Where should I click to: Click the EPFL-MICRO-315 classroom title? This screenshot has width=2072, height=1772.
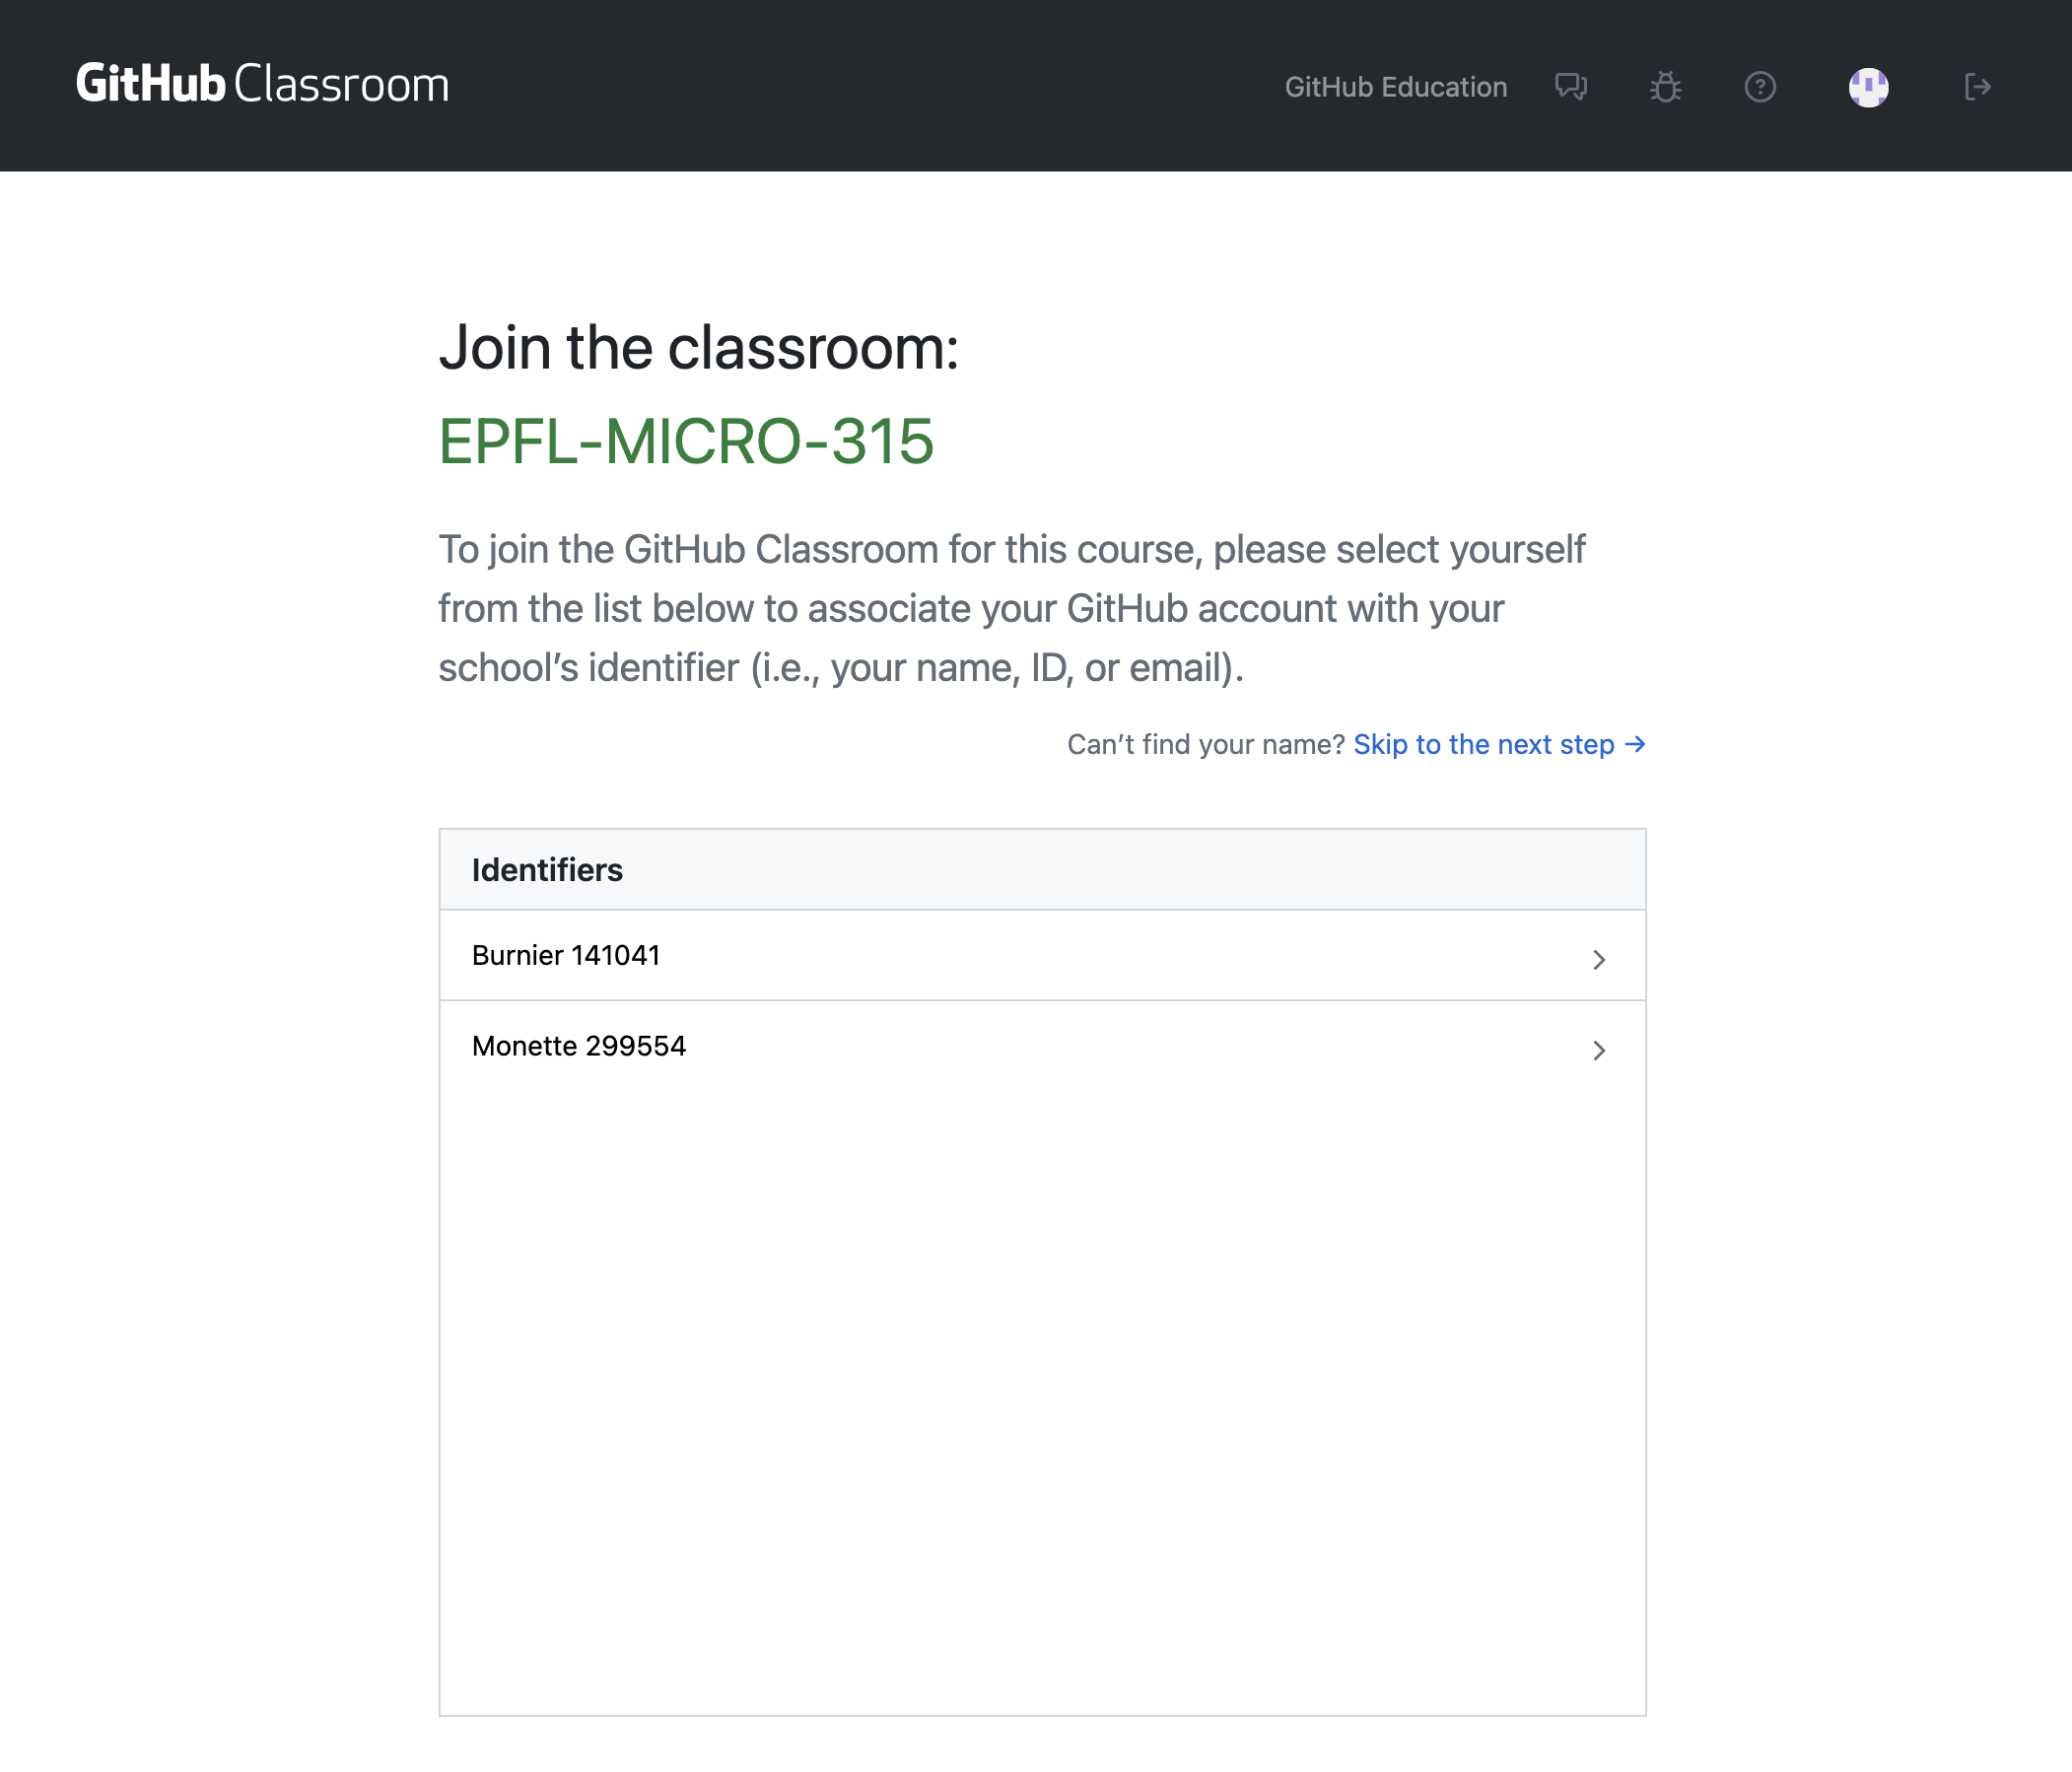(686, 441)
